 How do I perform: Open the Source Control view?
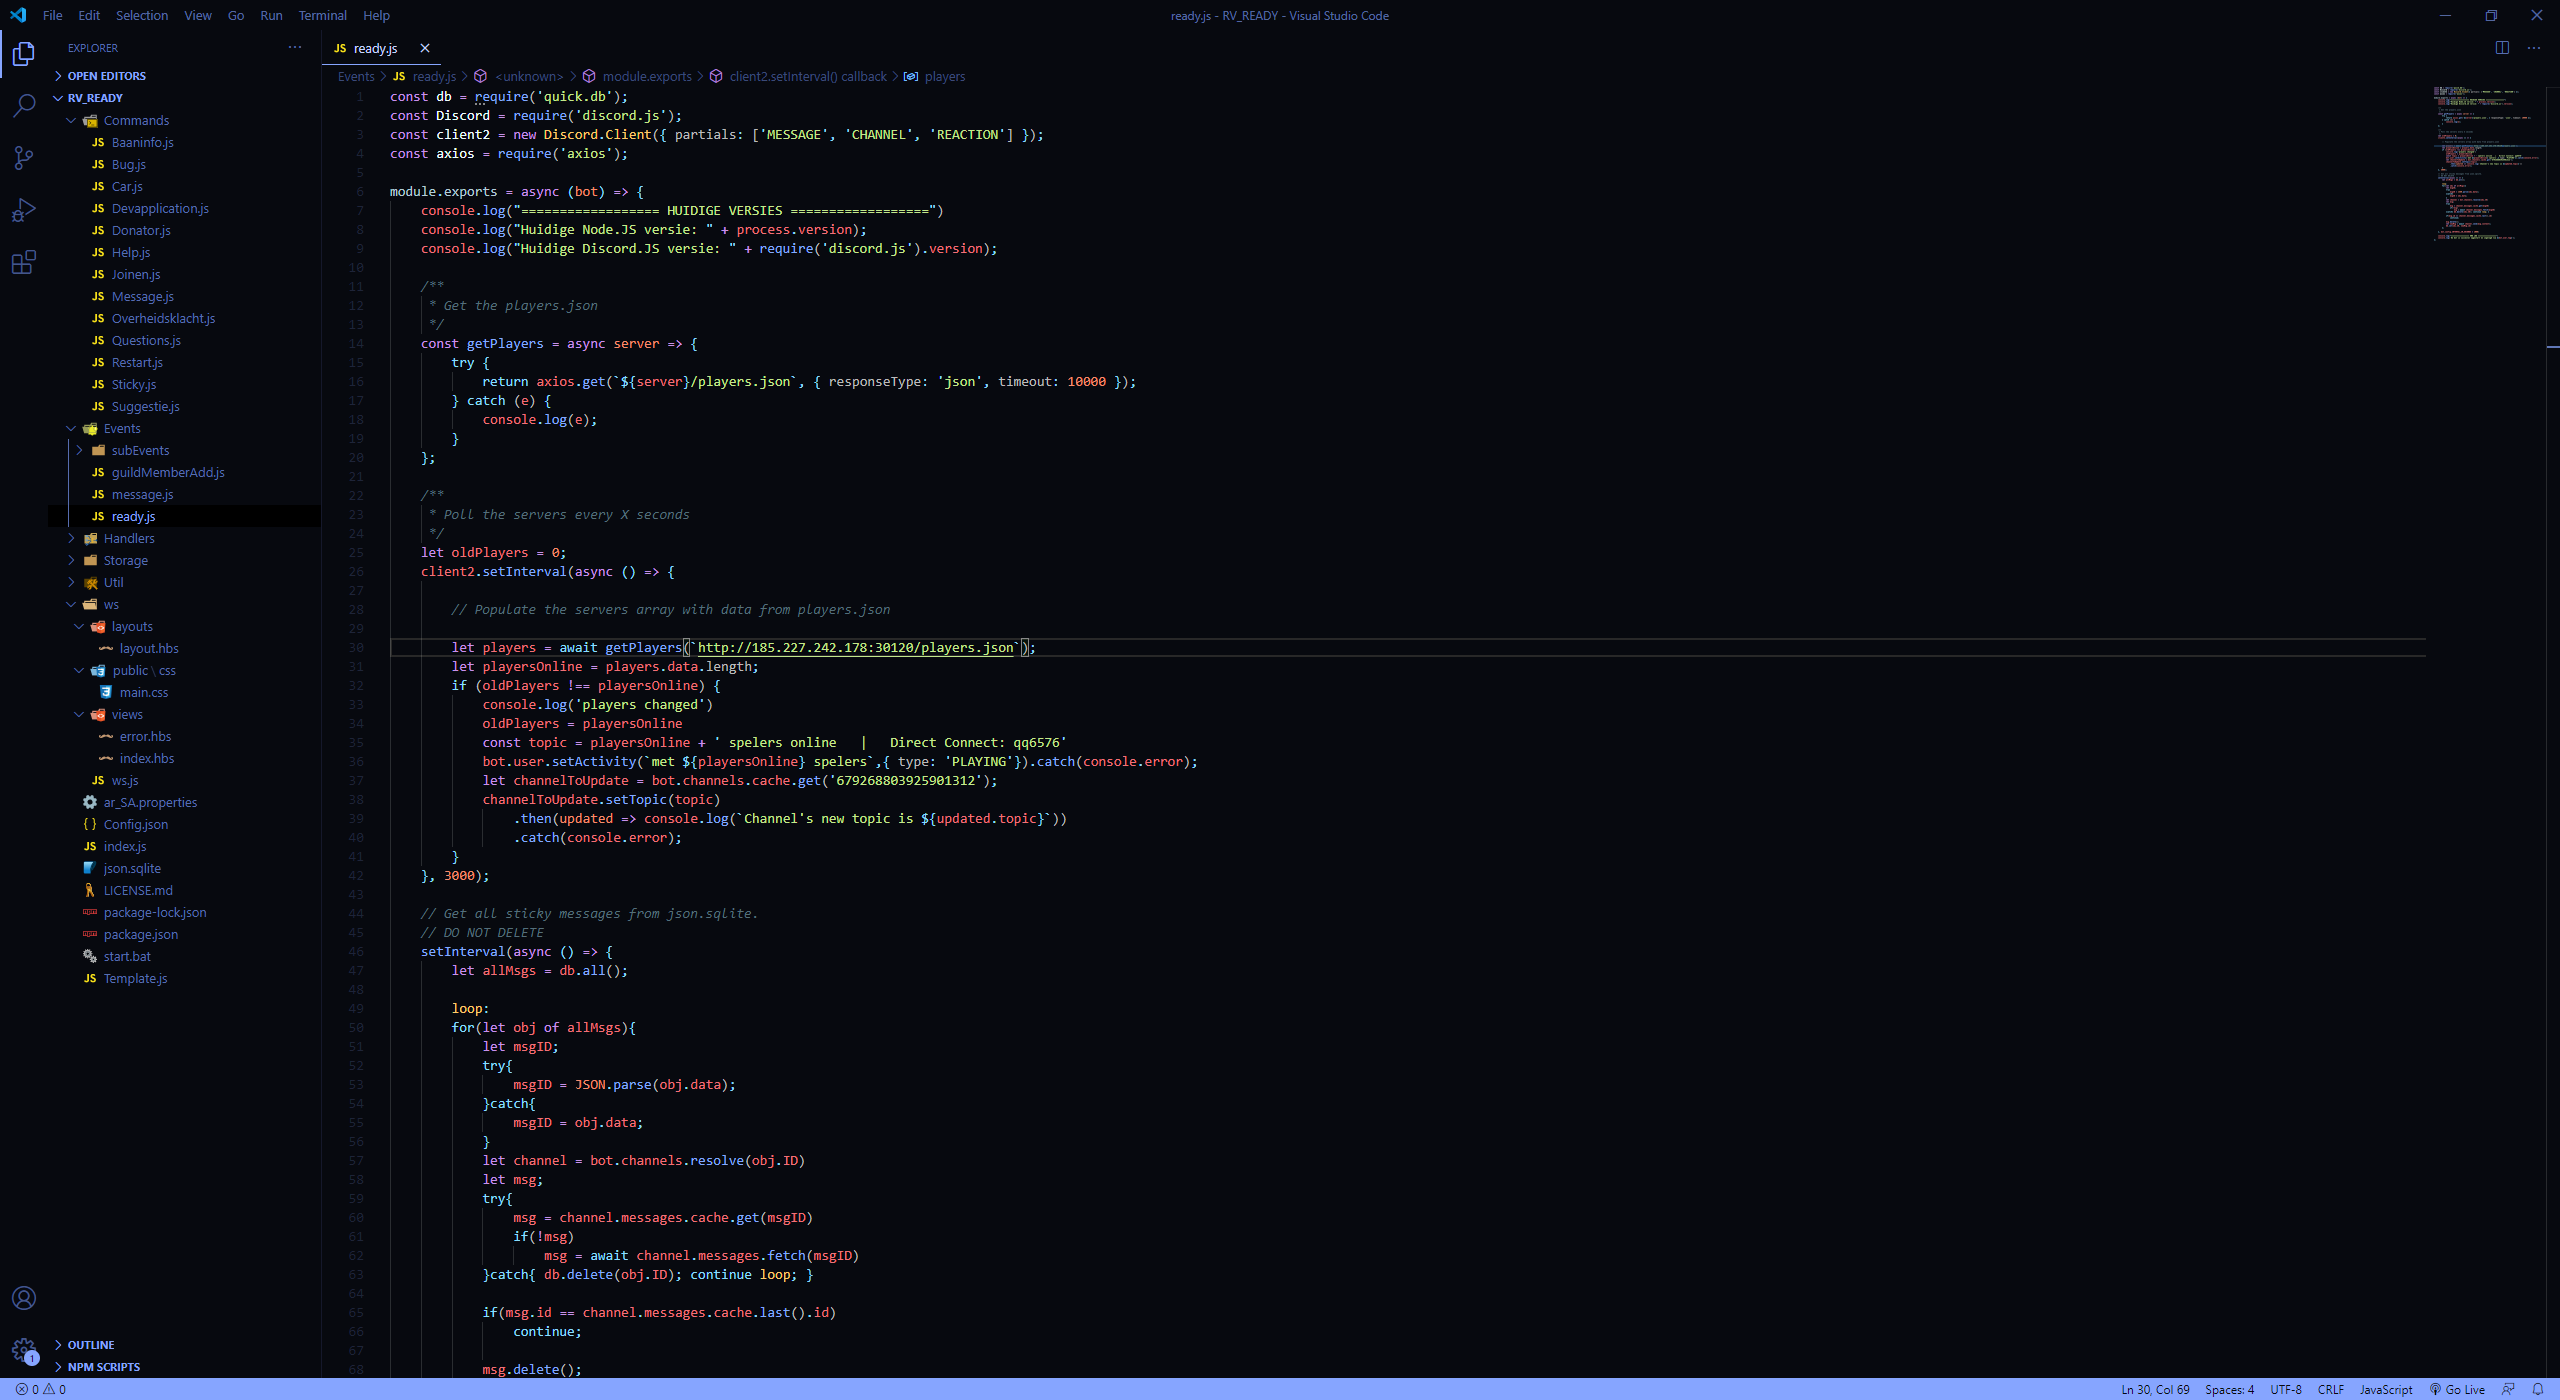24,158
